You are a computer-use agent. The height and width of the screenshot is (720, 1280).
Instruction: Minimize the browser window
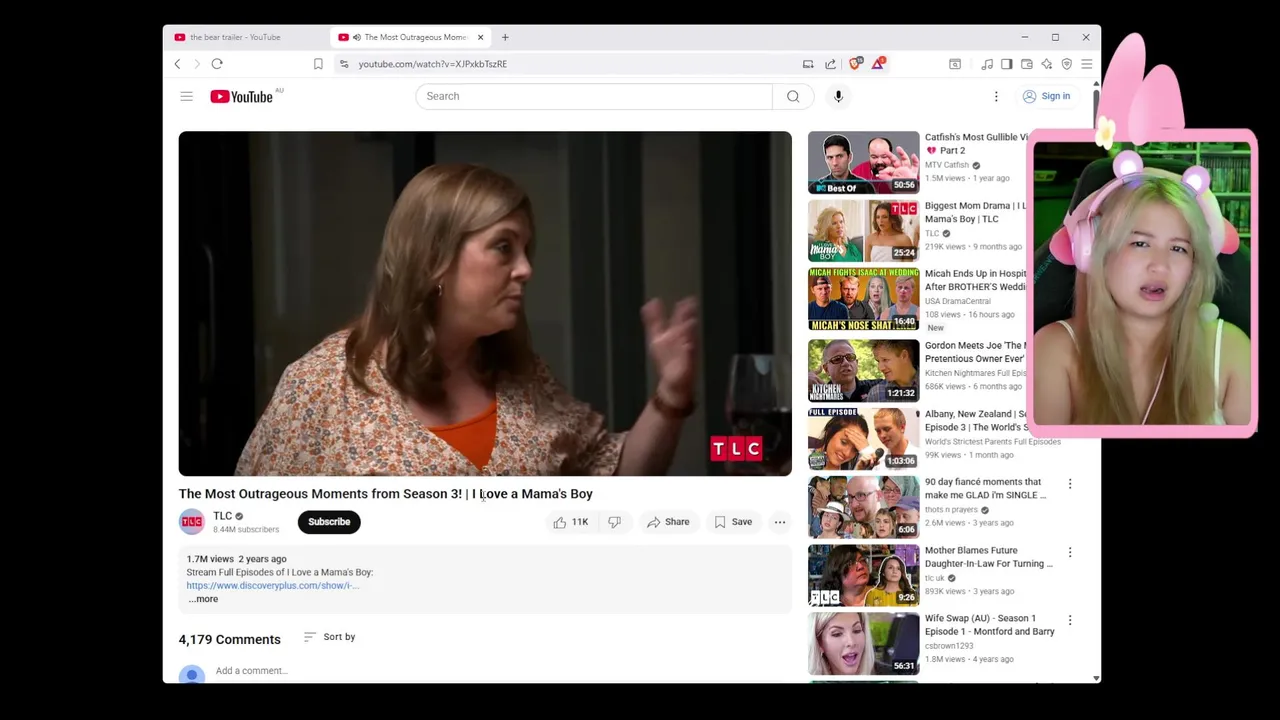point(1024,37)
